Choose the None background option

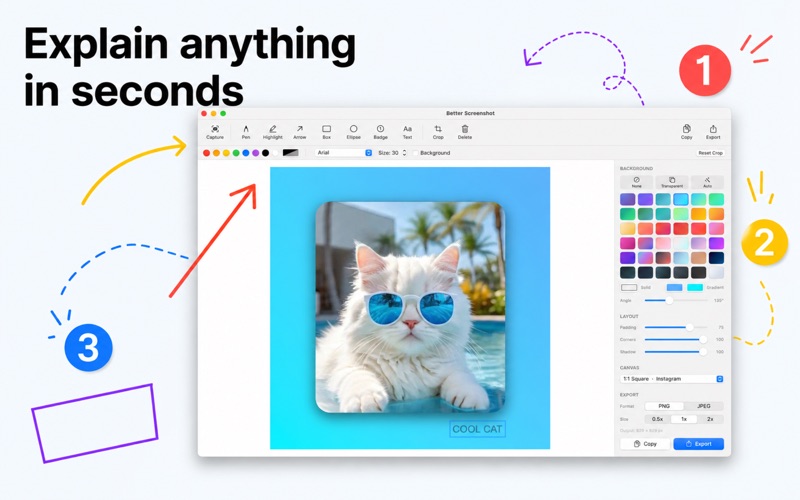[636, 182]
